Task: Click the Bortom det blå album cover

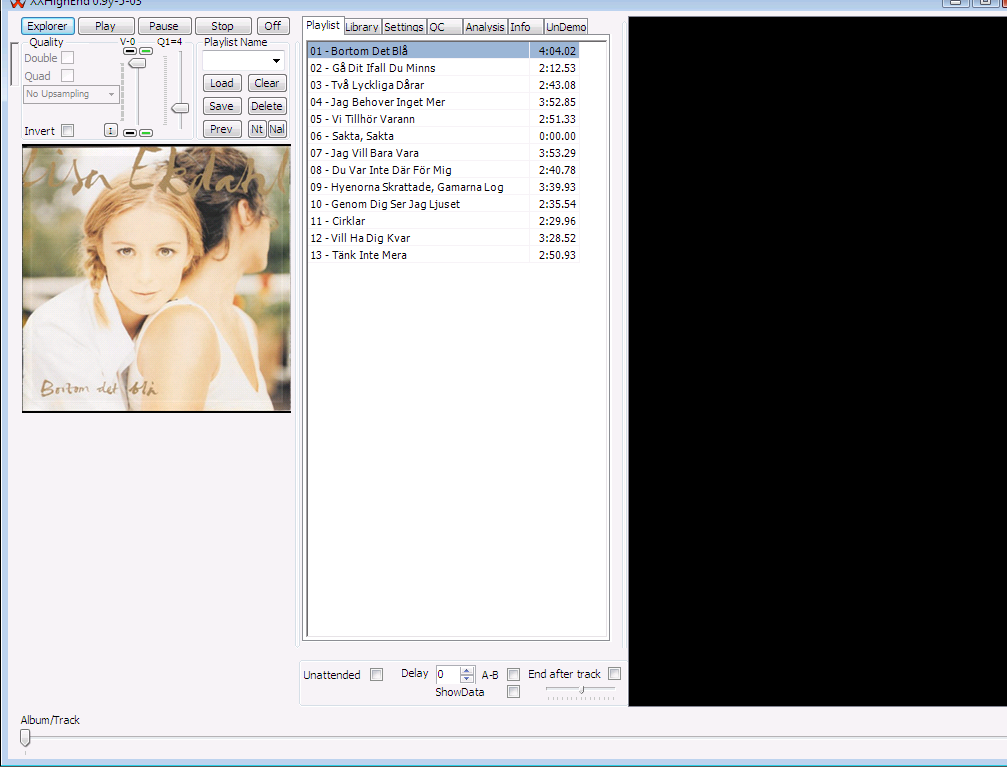Action: coord(157,278)
